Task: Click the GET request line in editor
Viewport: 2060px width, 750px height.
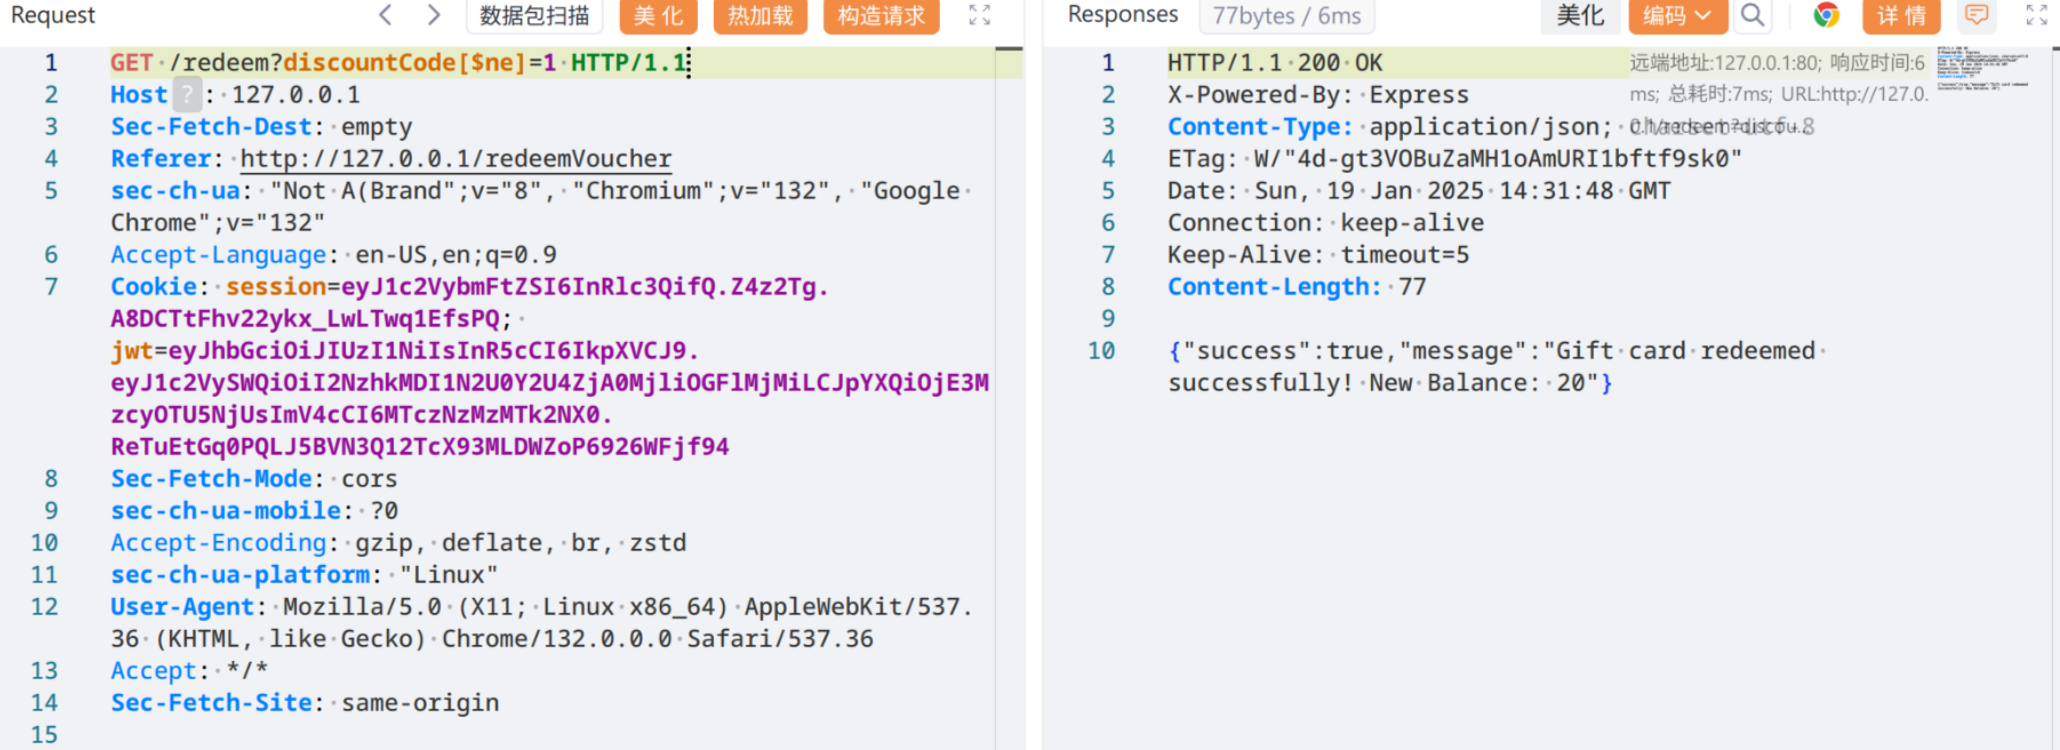Action: tap(399, 63)
